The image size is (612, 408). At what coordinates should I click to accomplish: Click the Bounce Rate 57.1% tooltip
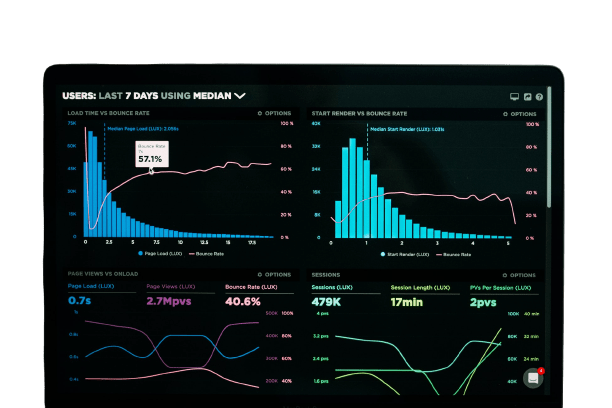point(150,155)
